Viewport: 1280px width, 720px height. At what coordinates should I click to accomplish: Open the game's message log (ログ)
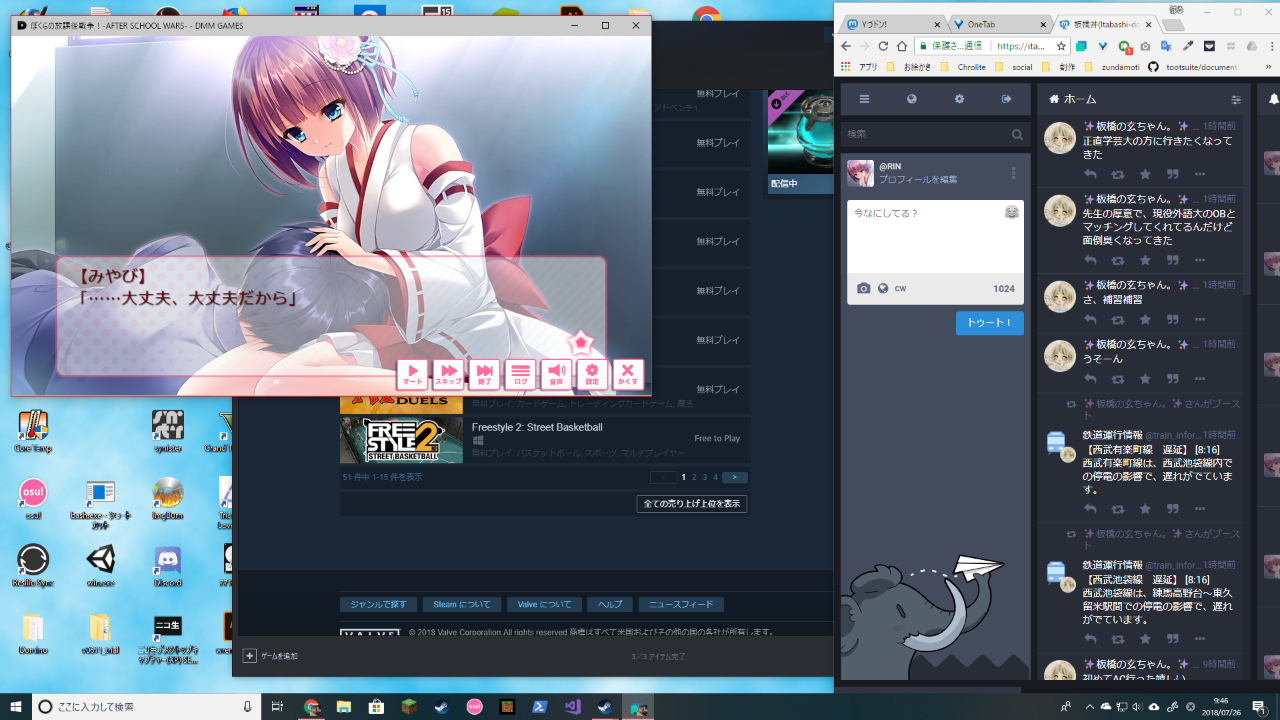[520, 374]
